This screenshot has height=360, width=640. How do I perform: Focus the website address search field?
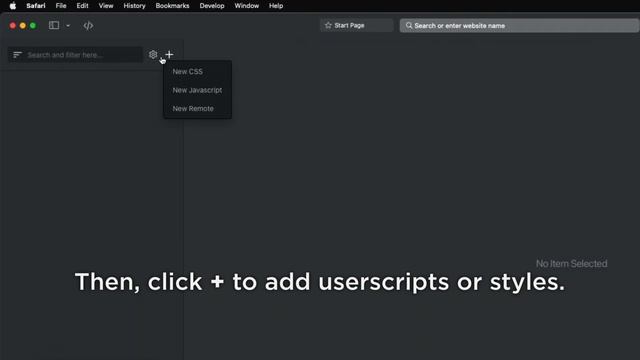[x=519, y=25]
